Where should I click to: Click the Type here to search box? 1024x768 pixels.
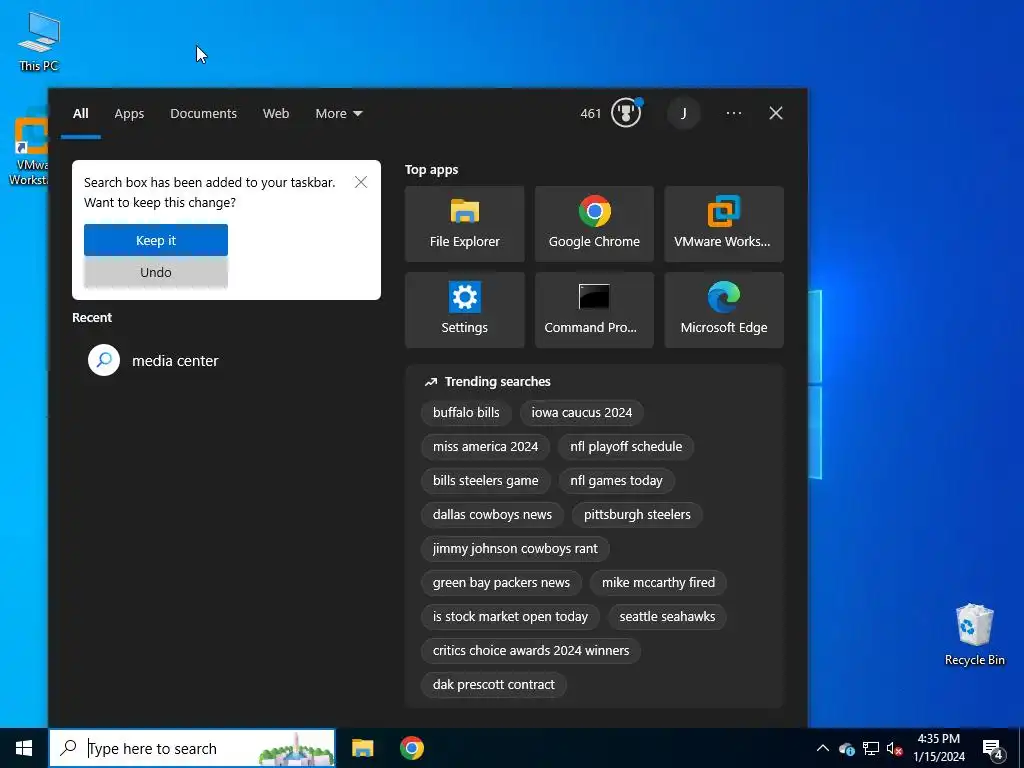click(x=192, y=748)
